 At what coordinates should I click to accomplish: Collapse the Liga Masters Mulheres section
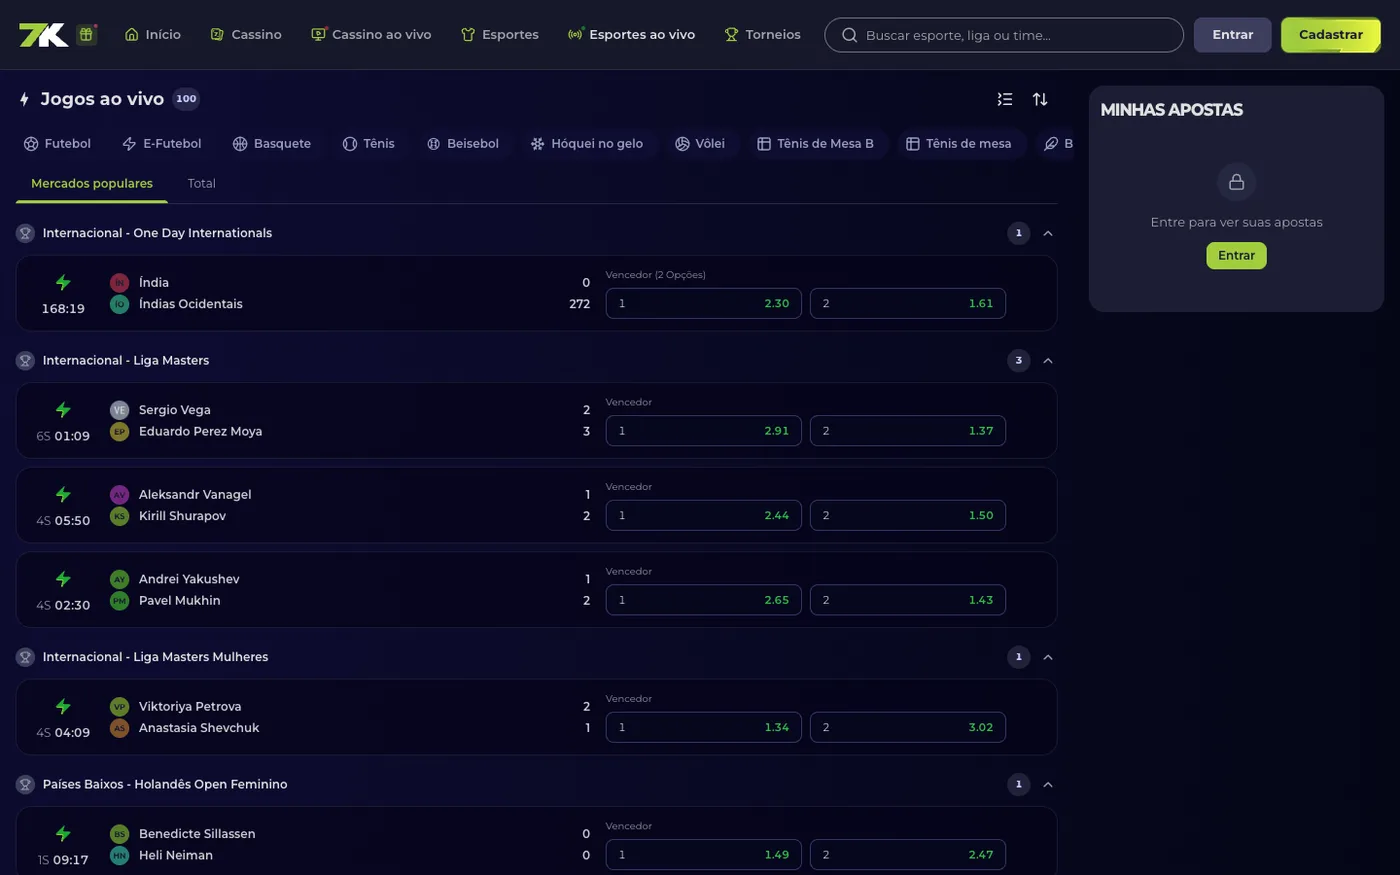1048,657
